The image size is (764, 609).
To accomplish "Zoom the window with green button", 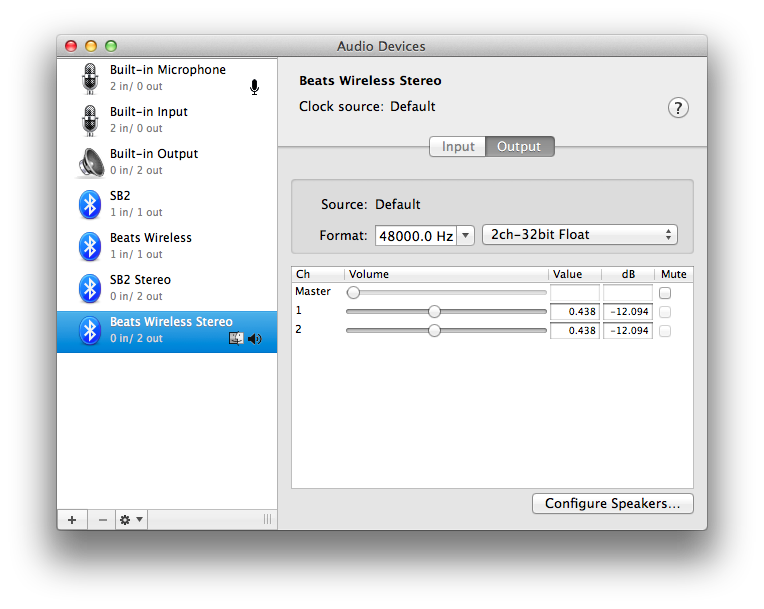I will tap(111, 46).
